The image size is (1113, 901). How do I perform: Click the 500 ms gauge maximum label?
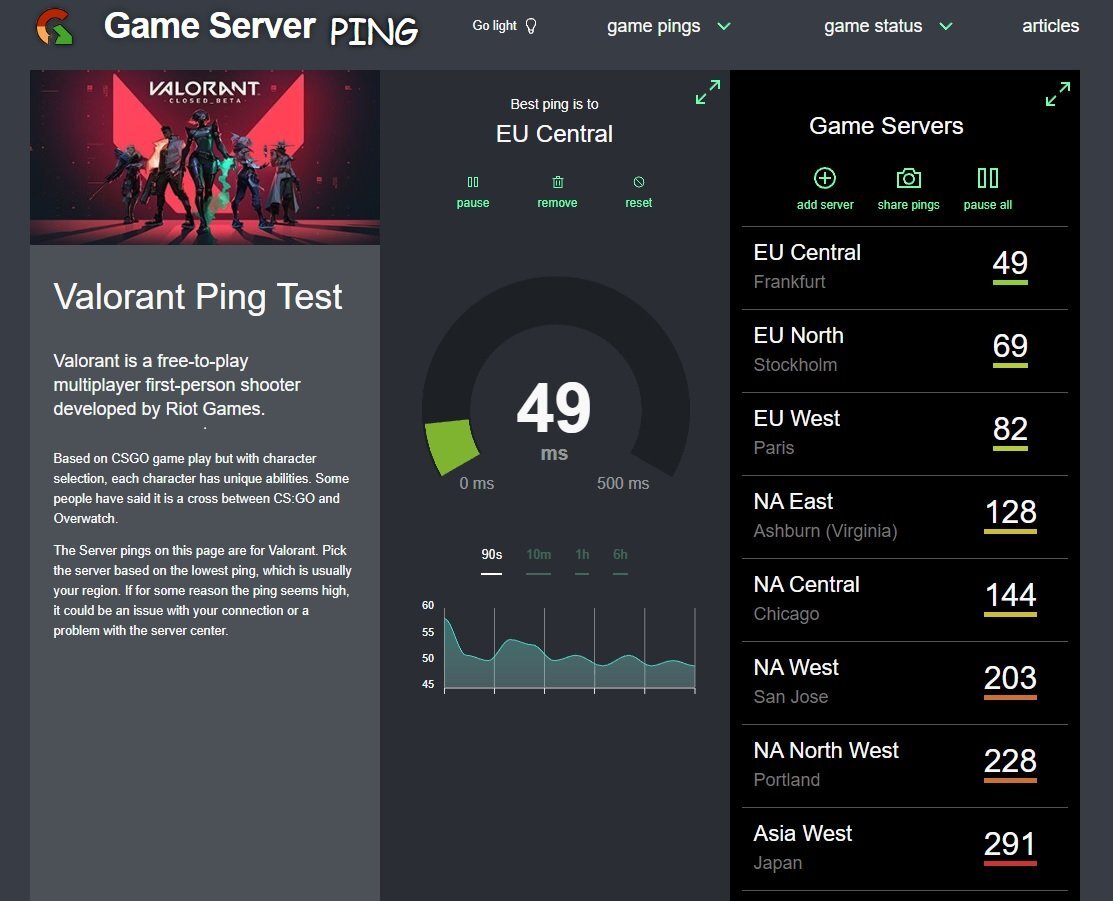(x=623, y=484)
